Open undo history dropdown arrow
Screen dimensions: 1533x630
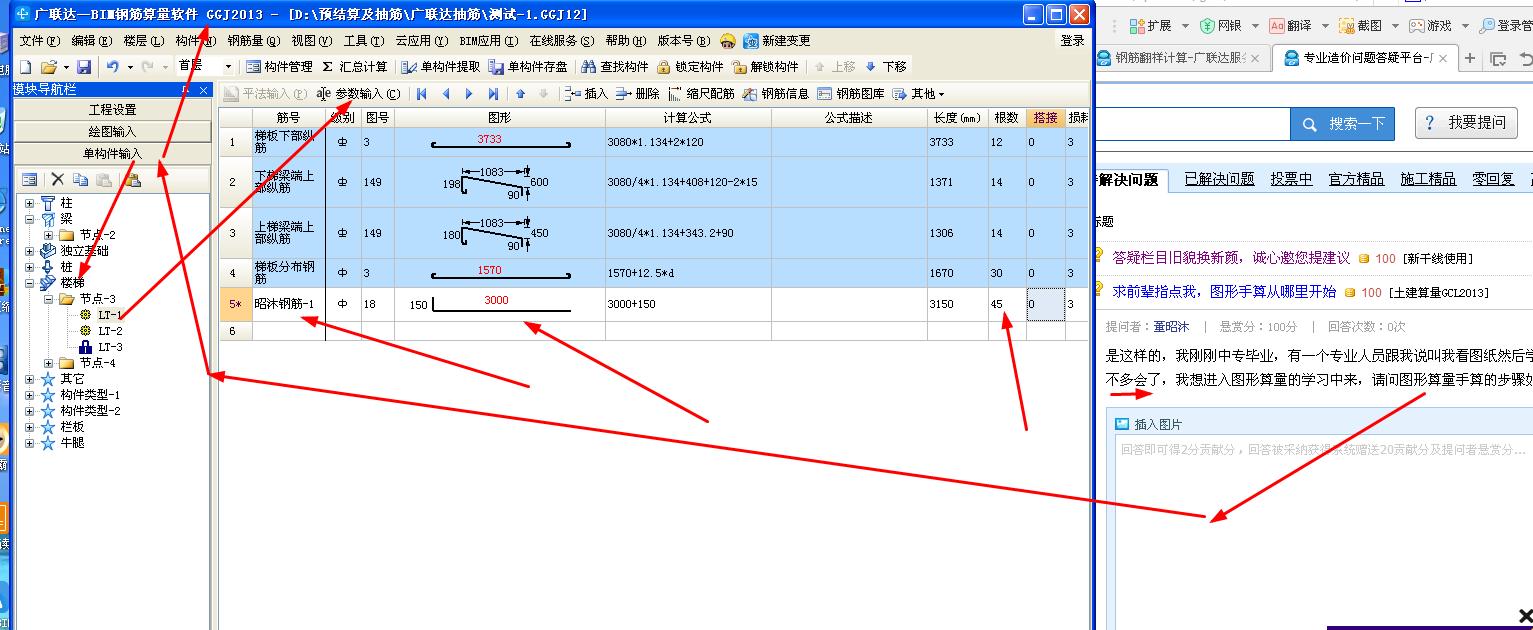[x=130, y=67]
